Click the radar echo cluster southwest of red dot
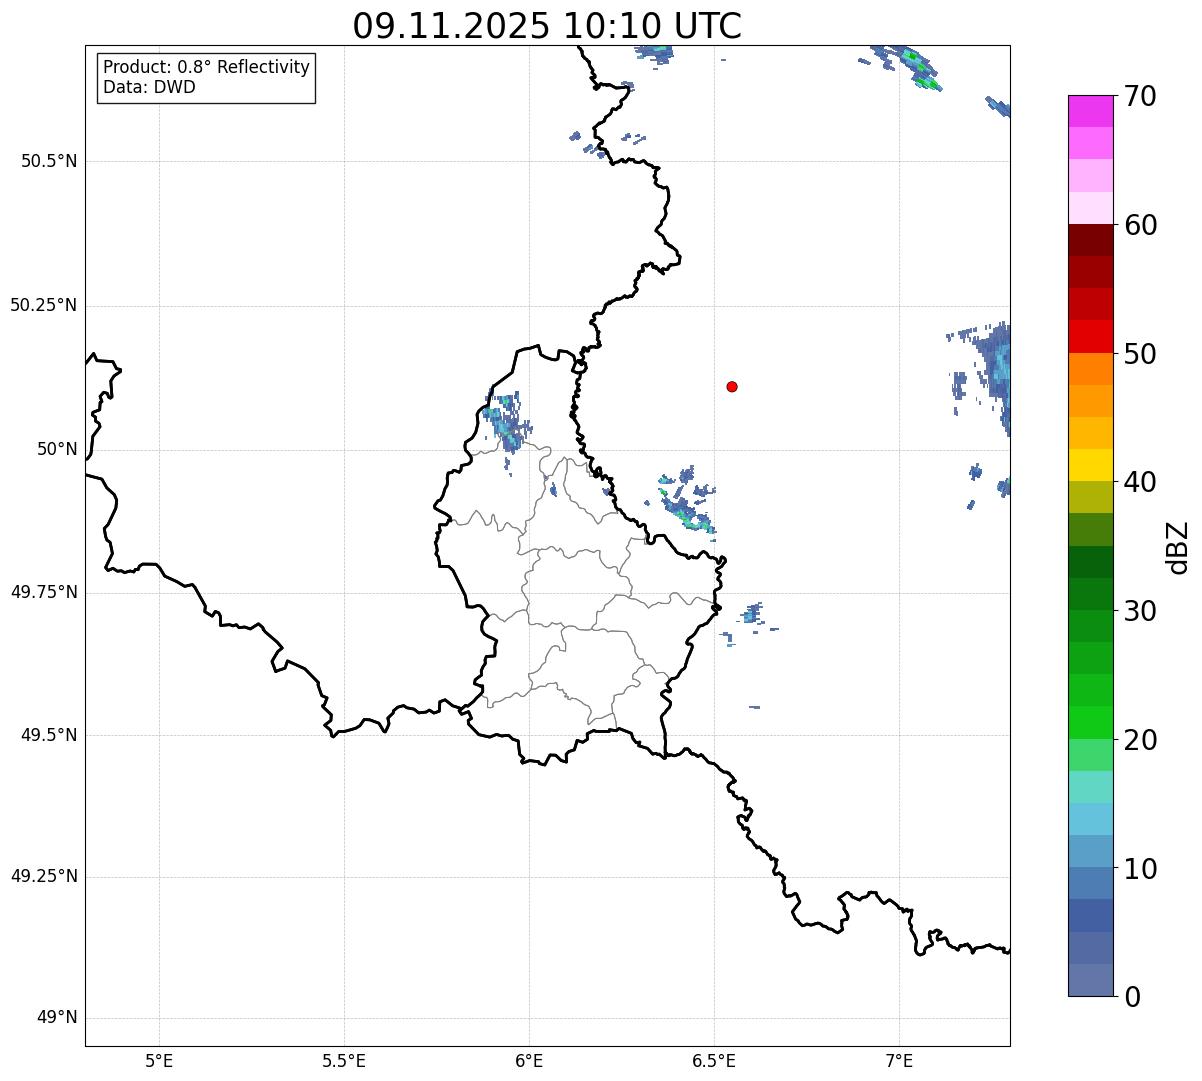This screenshot has height=1081, width=1202. point(685,501)
